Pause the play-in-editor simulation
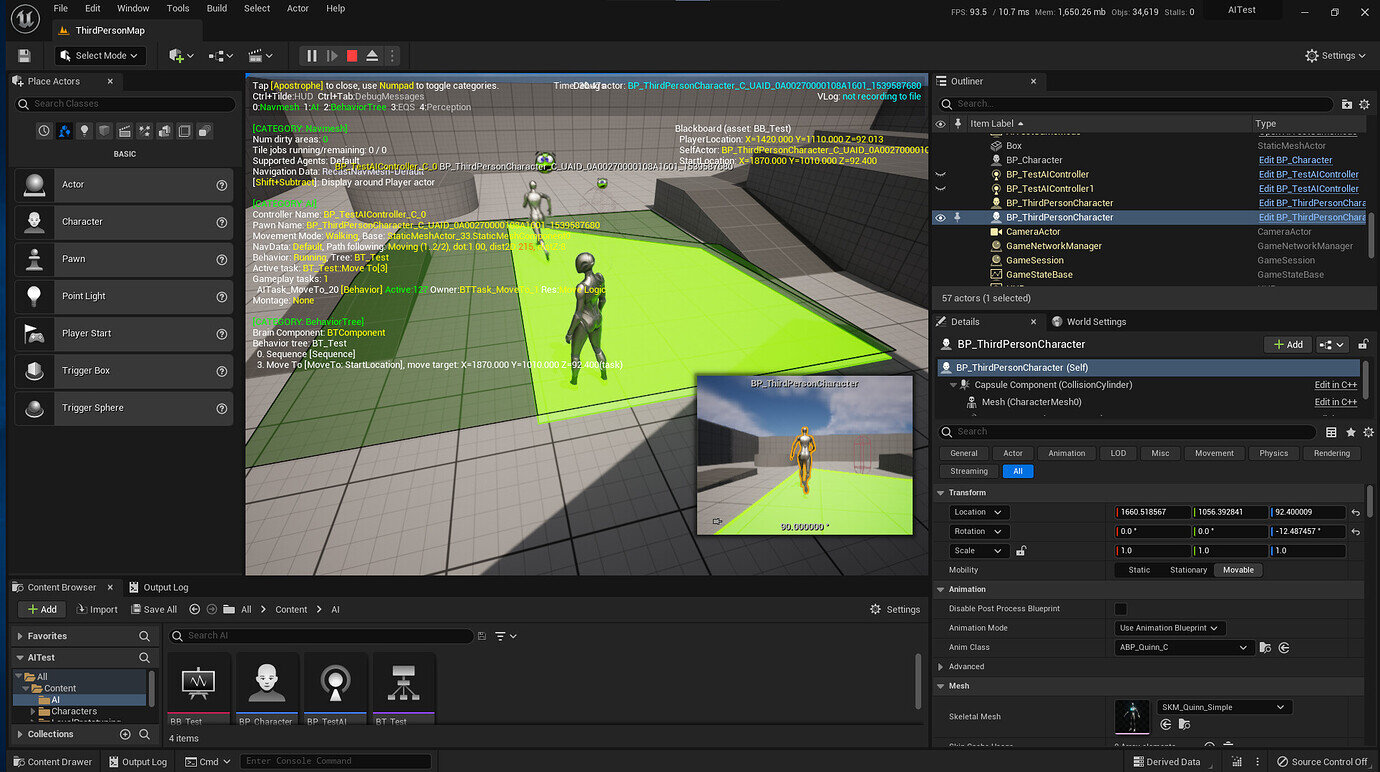 click(x=312, y=56)
